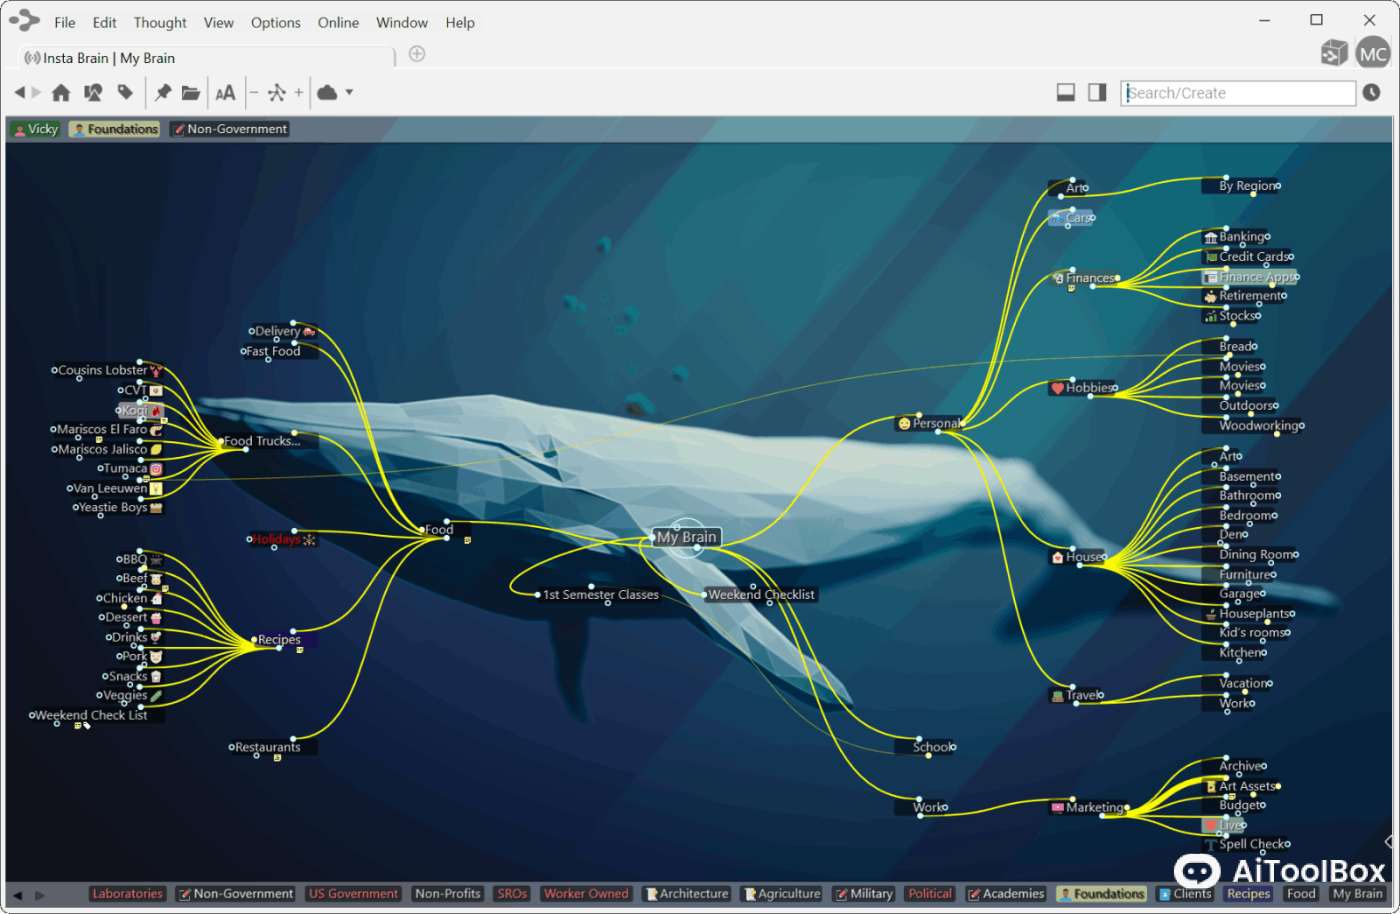Click the pin icon in toolbar
The image size is (1400, 914).
162,93
